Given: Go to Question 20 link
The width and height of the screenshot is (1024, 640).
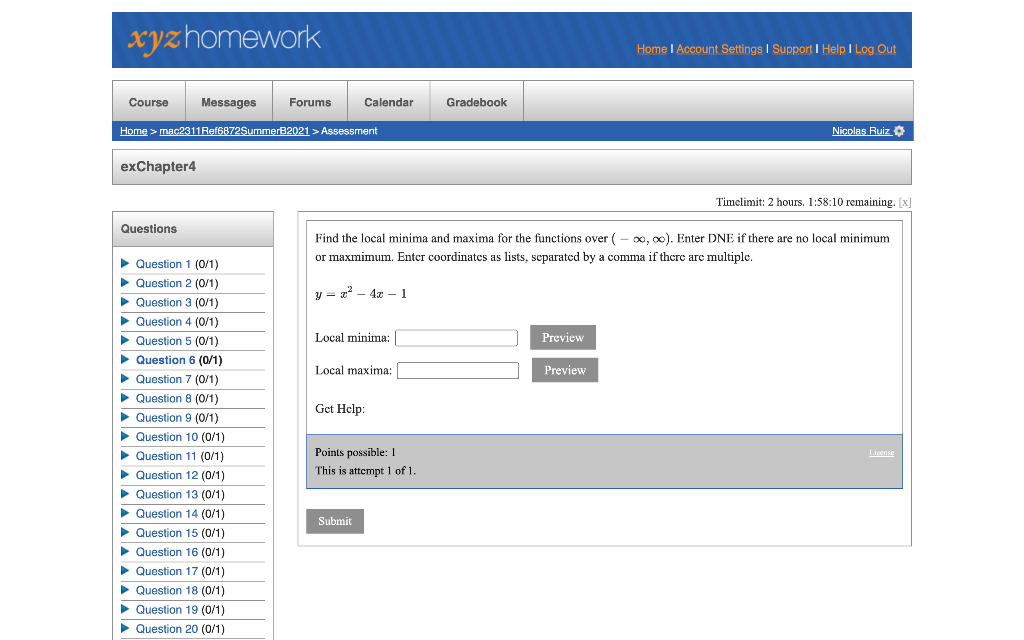Looking at the screenshot, I should point(167,629).
